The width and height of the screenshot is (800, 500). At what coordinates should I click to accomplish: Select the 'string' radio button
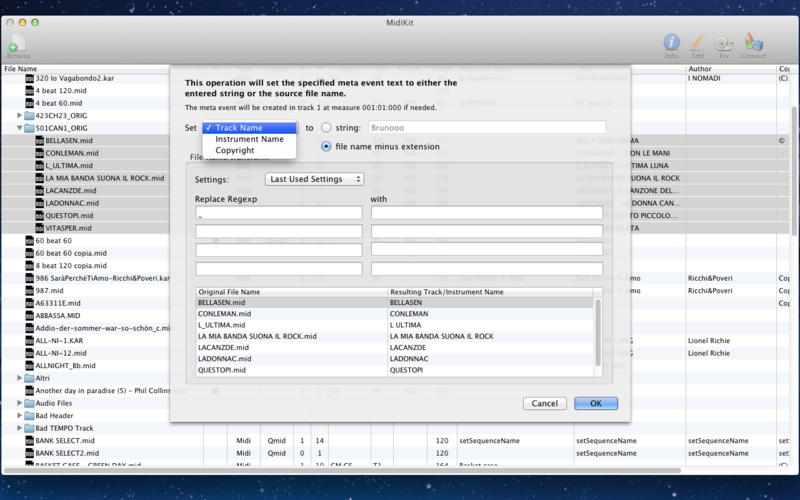tap(326, 128)
